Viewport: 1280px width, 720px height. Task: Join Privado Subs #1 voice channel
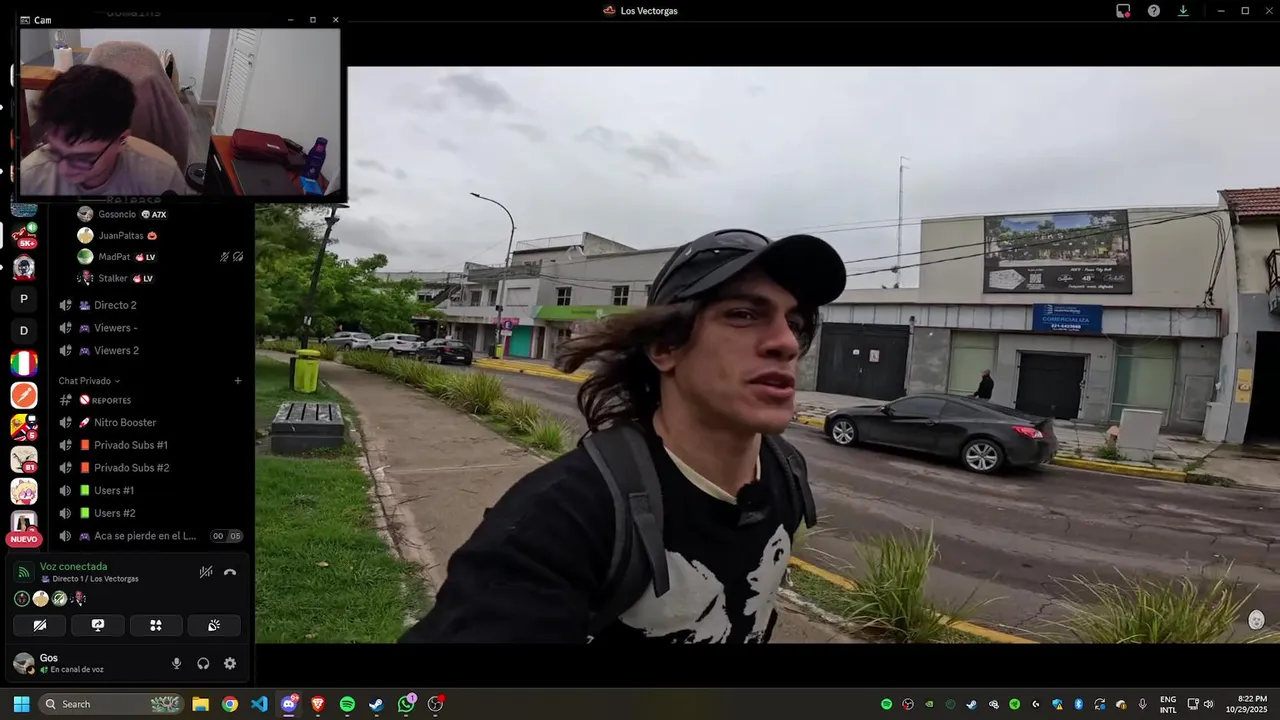point(150,445)
